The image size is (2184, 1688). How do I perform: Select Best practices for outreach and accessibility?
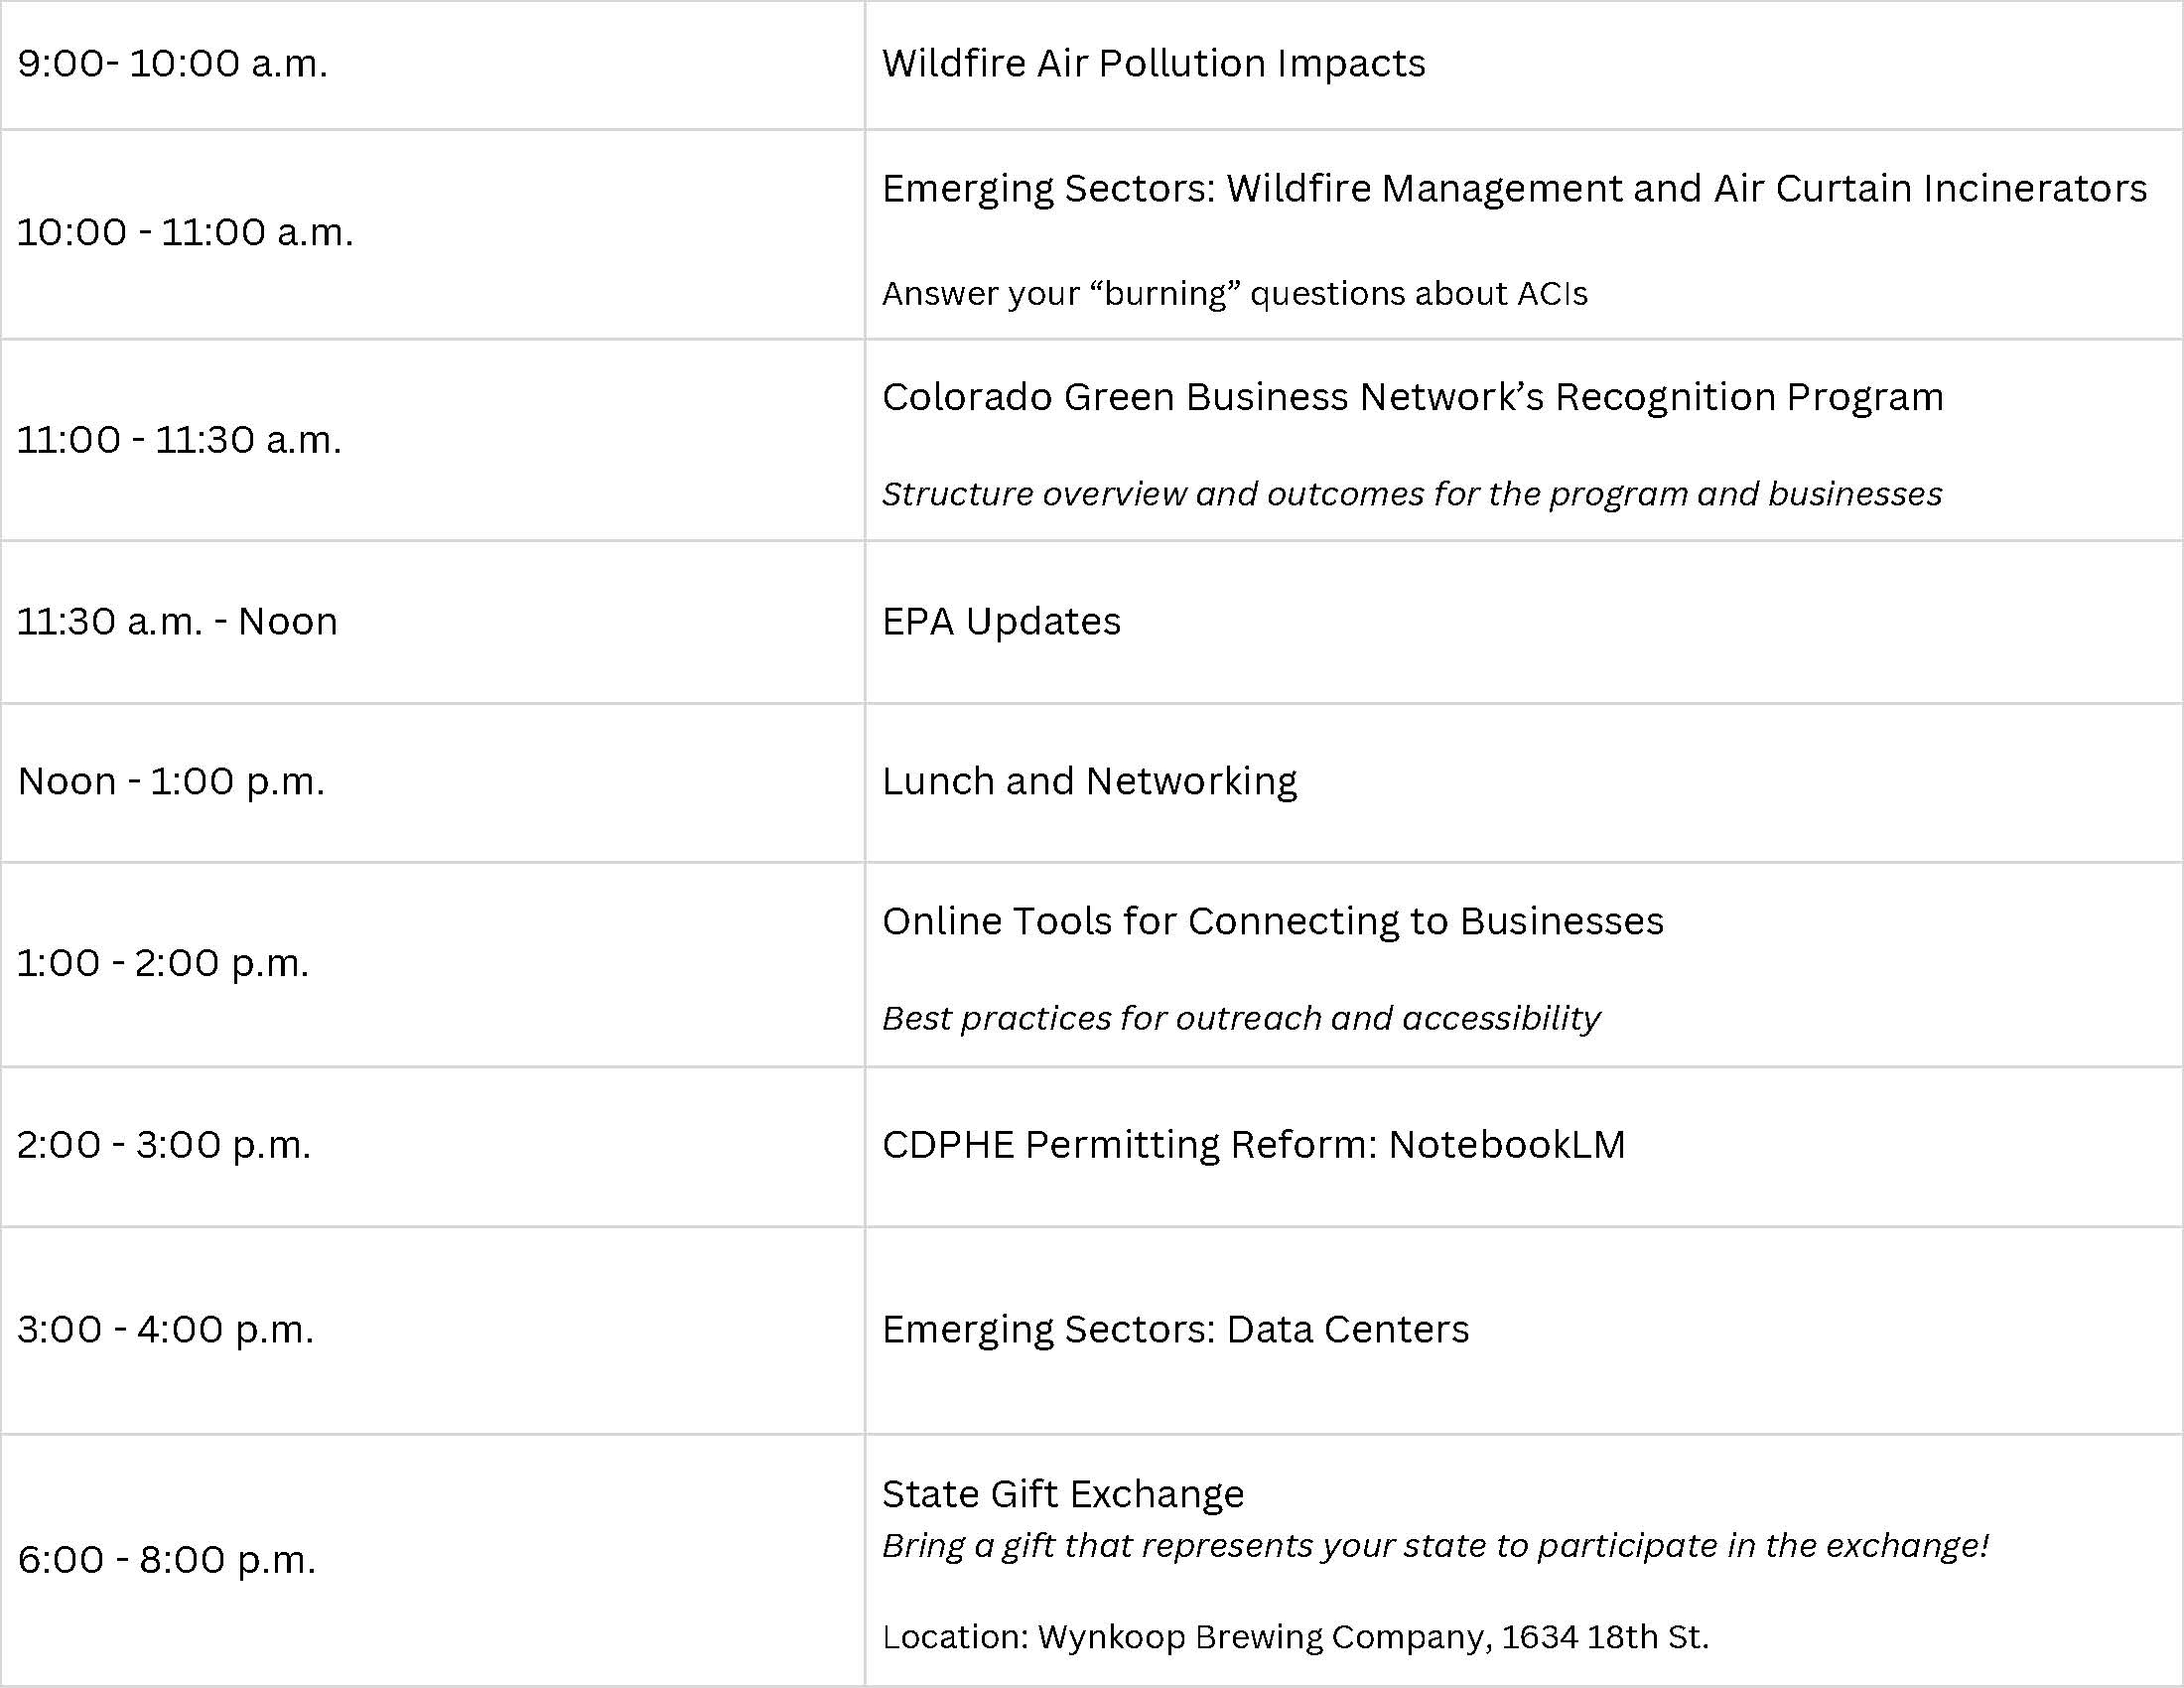point(1241,1018)
